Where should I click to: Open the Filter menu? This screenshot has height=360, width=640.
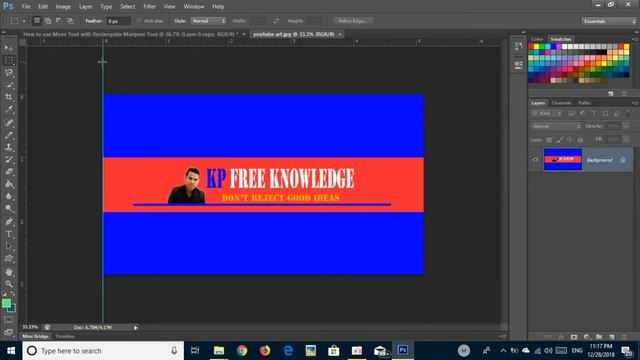pyautogui.click(x=149, y=7)
